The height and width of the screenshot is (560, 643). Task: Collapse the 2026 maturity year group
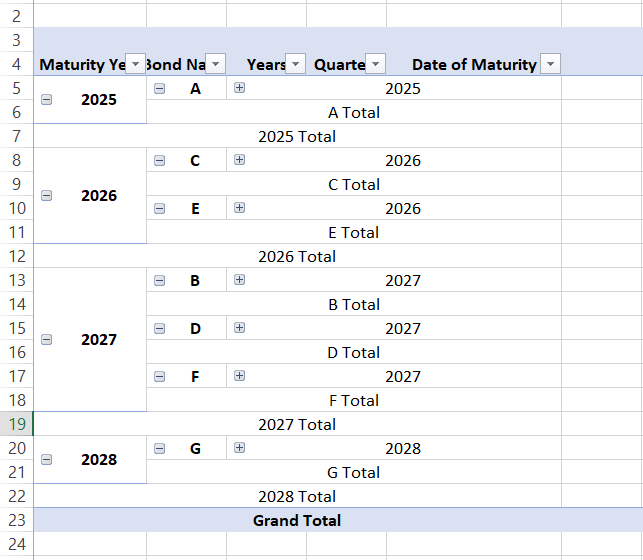(x=47, y=196)
